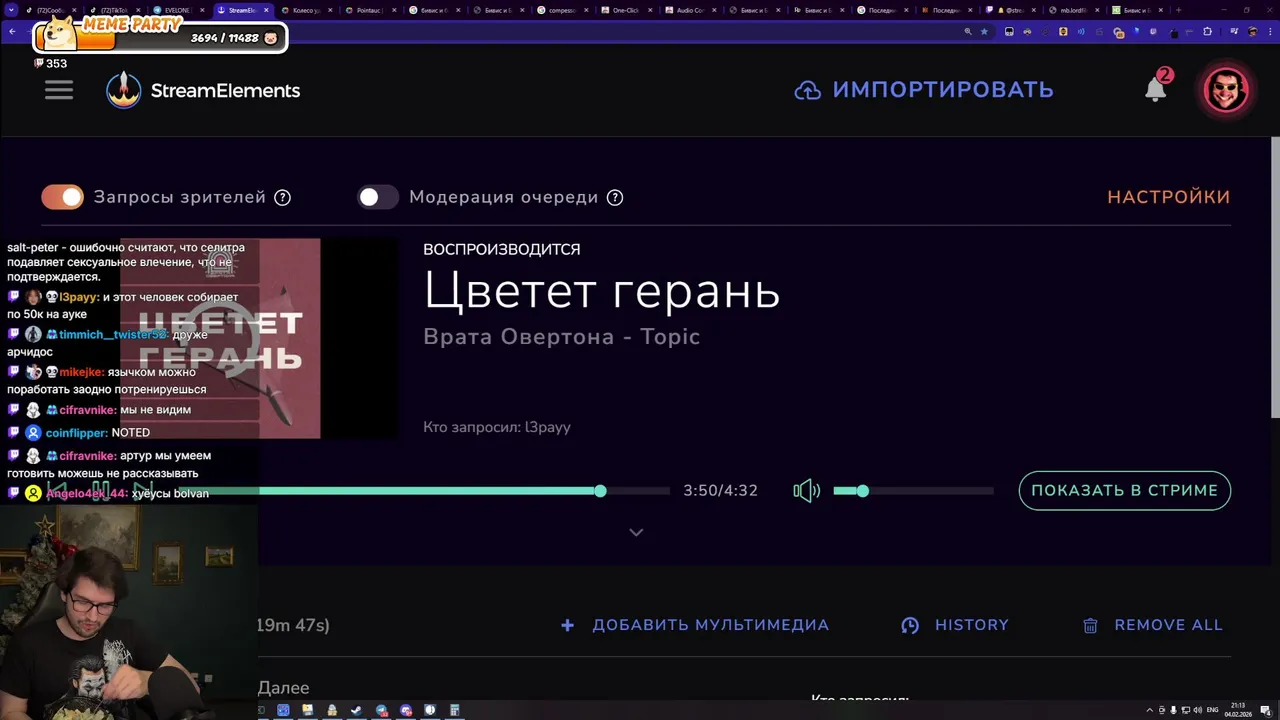Click the 3:50/4:32 playback time
Screen dimensions: 1280x720
[720, 490]
